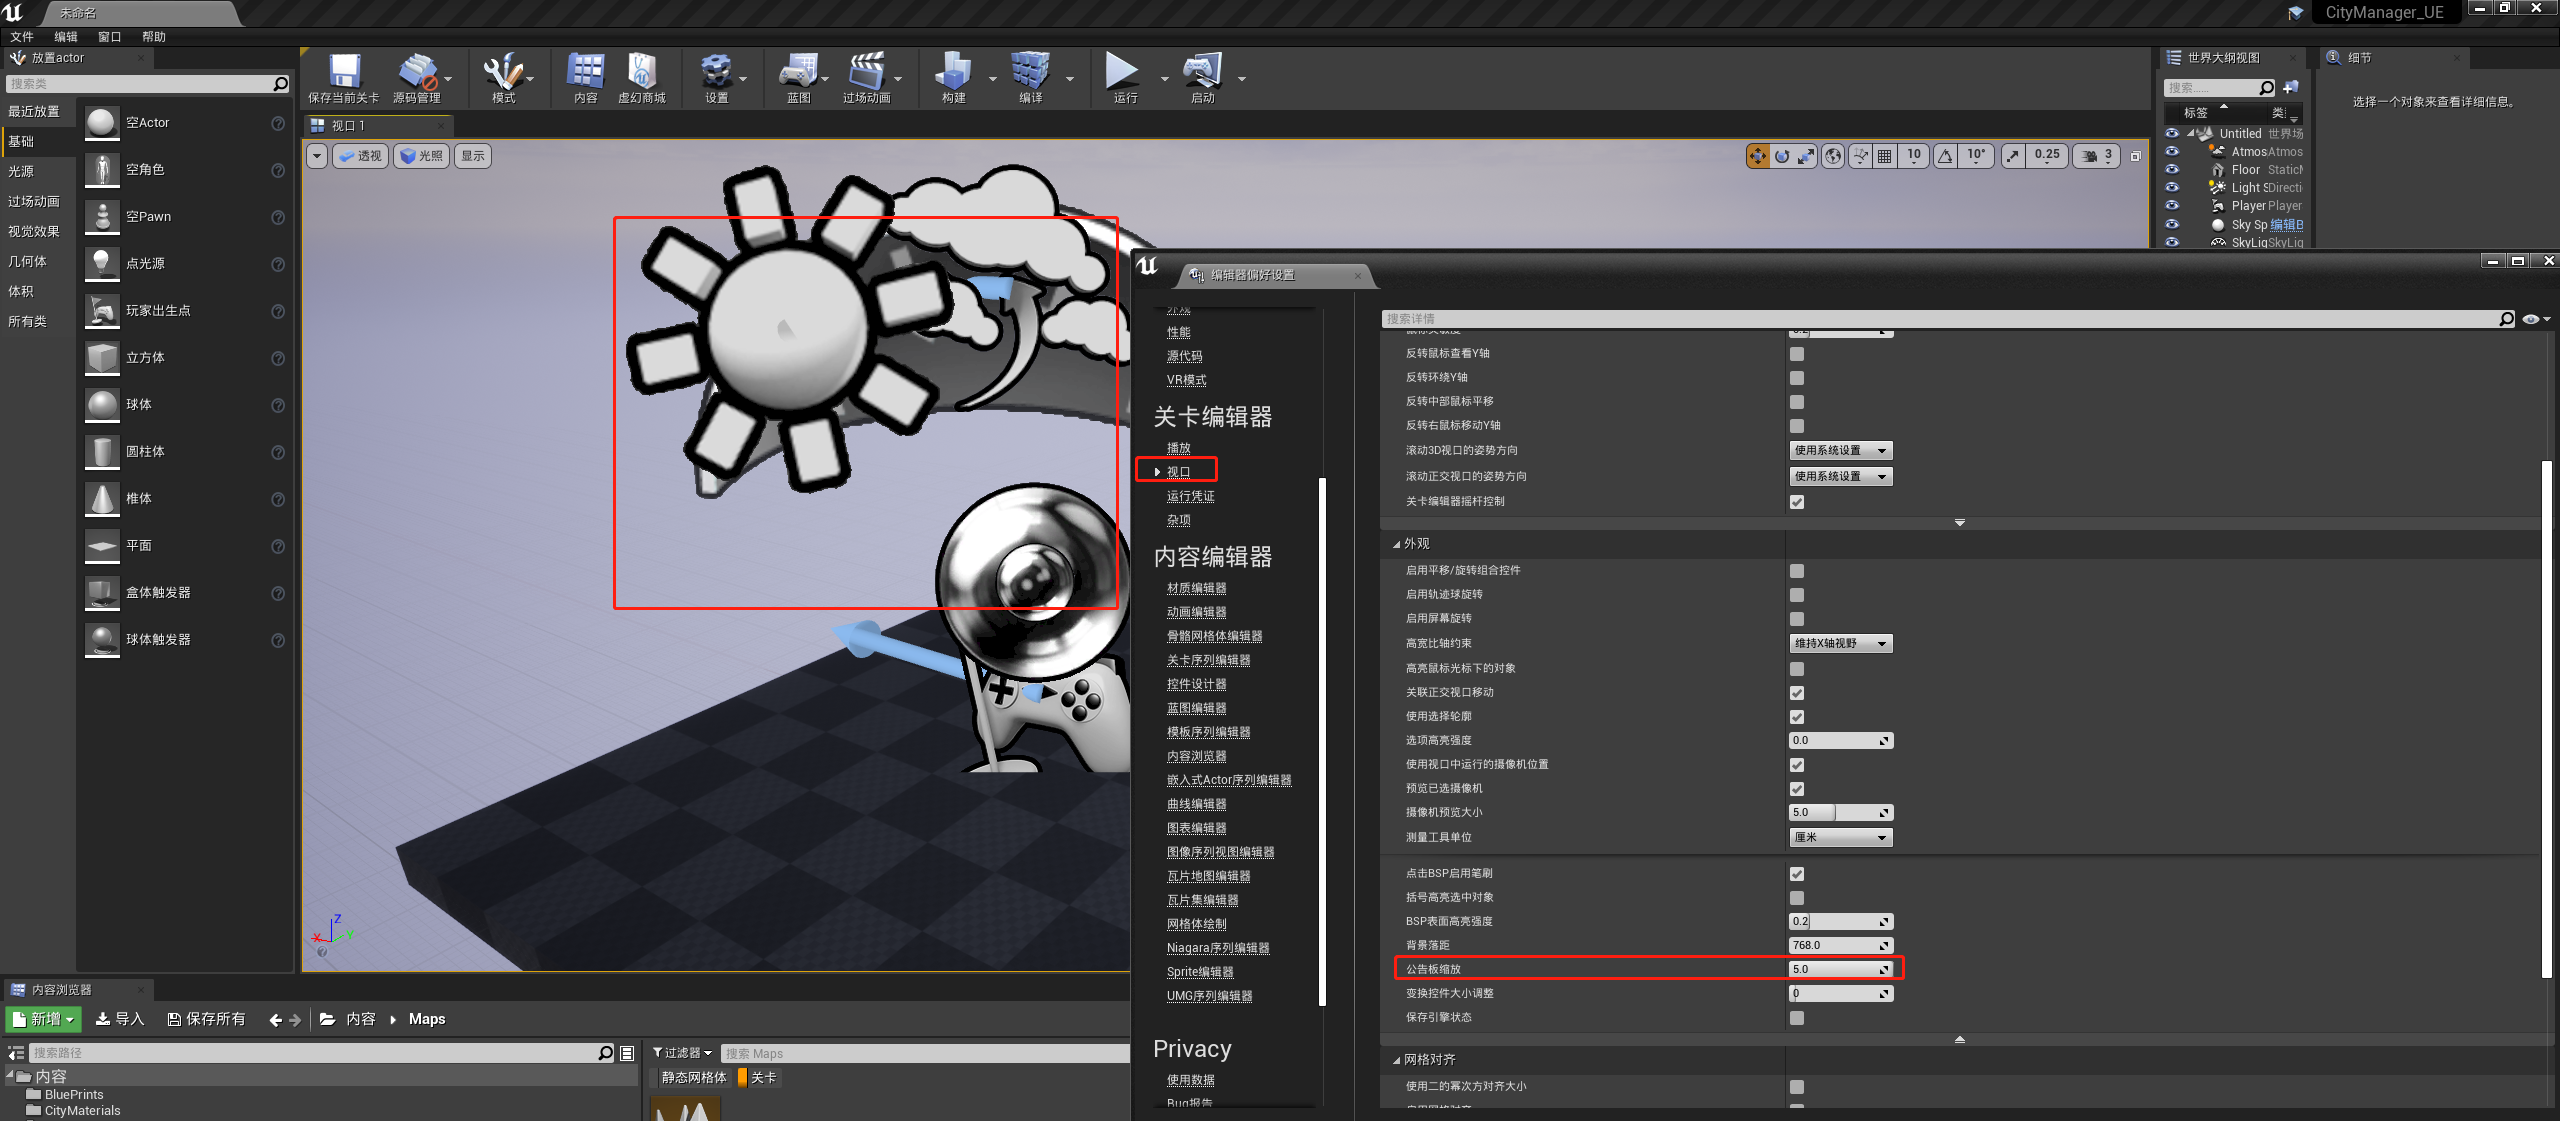Image resolution: width=2560 pixels, height=1121 pixels.
Task: Open the 材质编辑器 settings link
Action: tap(1196, 588)
